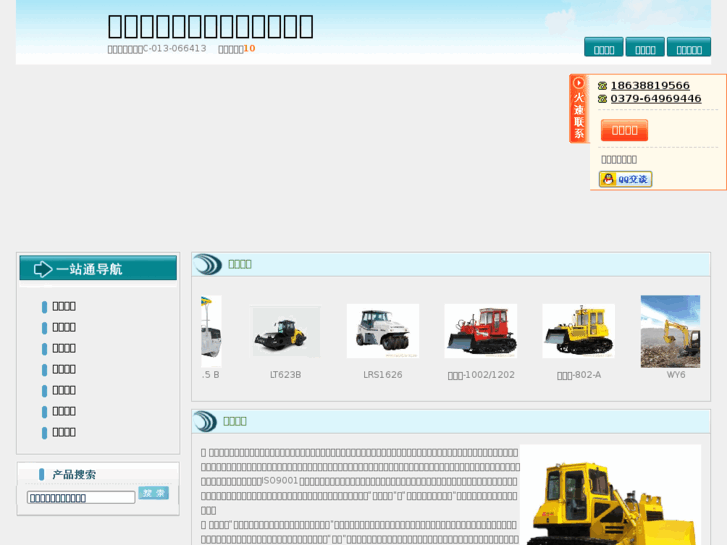Click the telephone icon beside 0379-64969446
Image resolution: width=727 pixels, height=545 pixels.
602,99
